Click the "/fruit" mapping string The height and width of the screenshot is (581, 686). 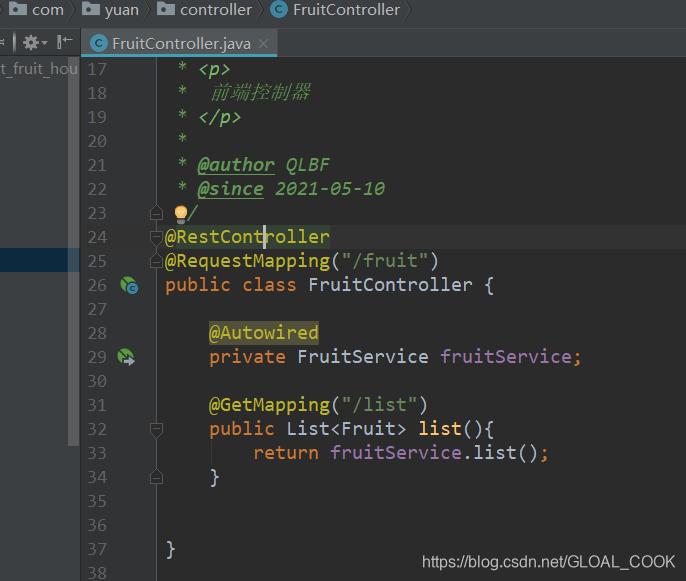[385, 261]
